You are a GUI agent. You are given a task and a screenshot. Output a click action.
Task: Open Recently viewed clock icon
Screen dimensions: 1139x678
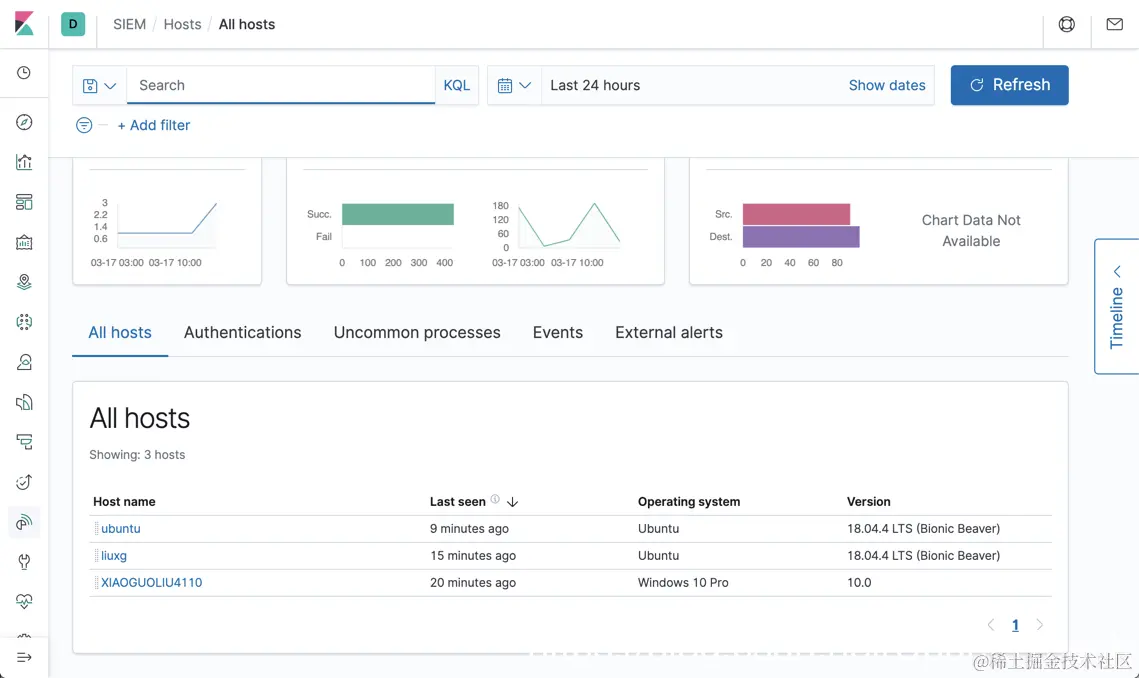[24, 73]
